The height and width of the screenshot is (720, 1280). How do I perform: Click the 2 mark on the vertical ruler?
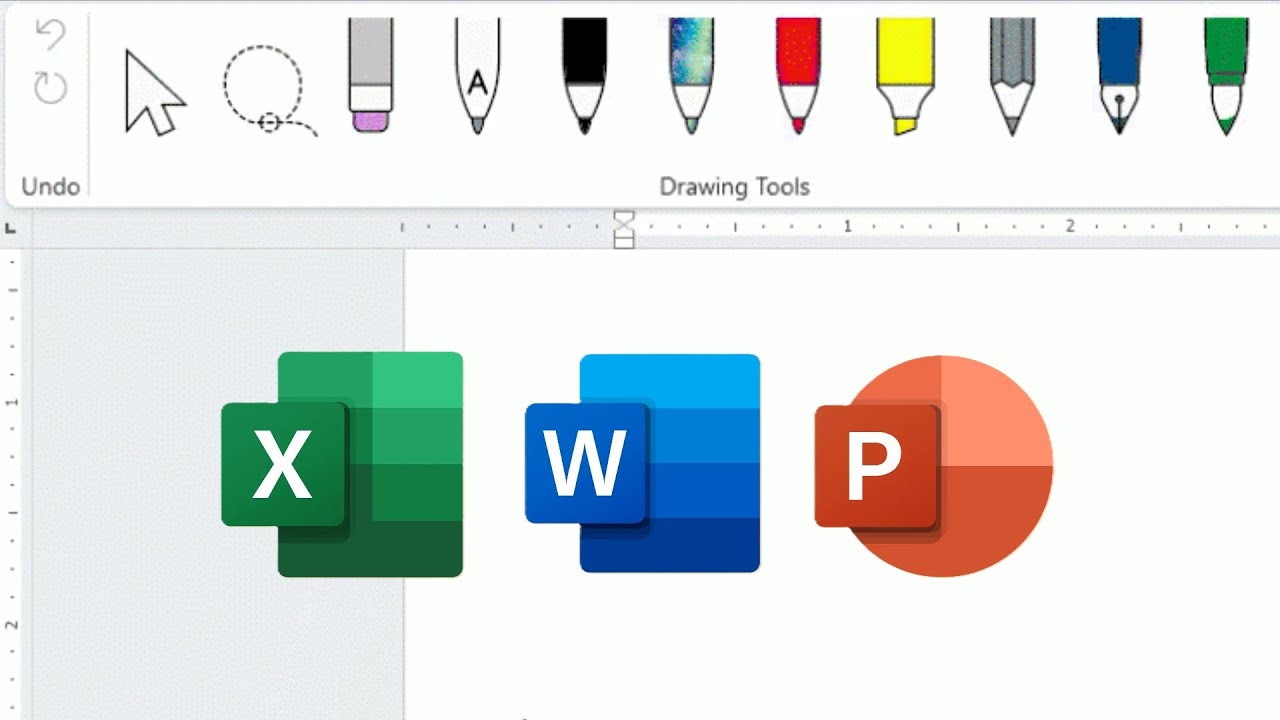click(x=13, y=625)
